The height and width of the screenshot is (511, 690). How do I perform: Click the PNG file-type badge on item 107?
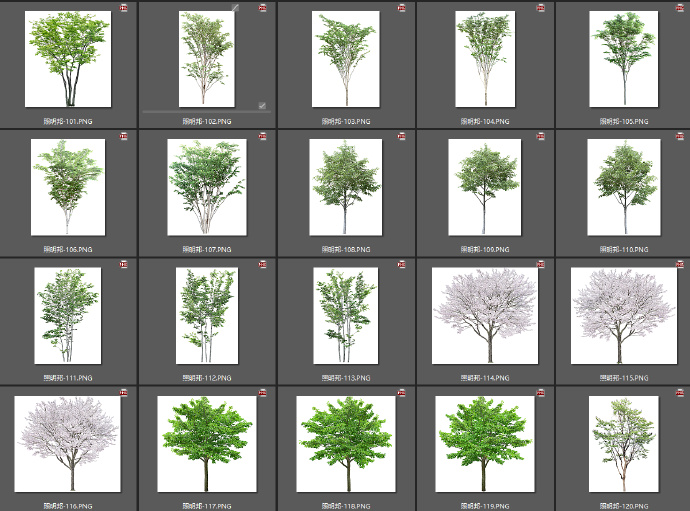coord(263,136)
